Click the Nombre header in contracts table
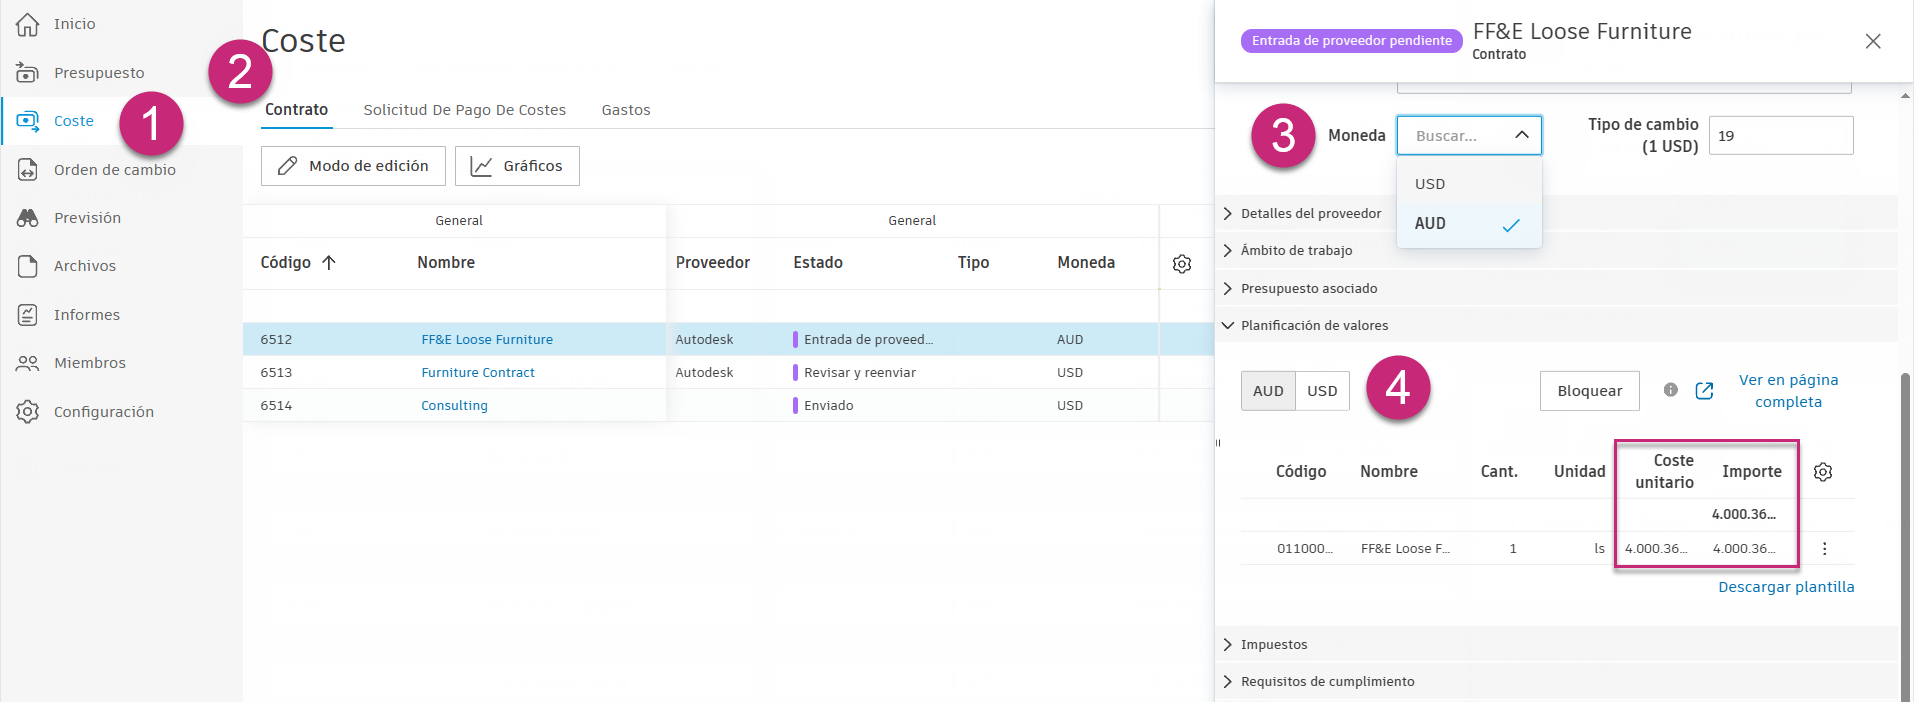The height and width of the screenshot is (702, 1914). (446, 263)
